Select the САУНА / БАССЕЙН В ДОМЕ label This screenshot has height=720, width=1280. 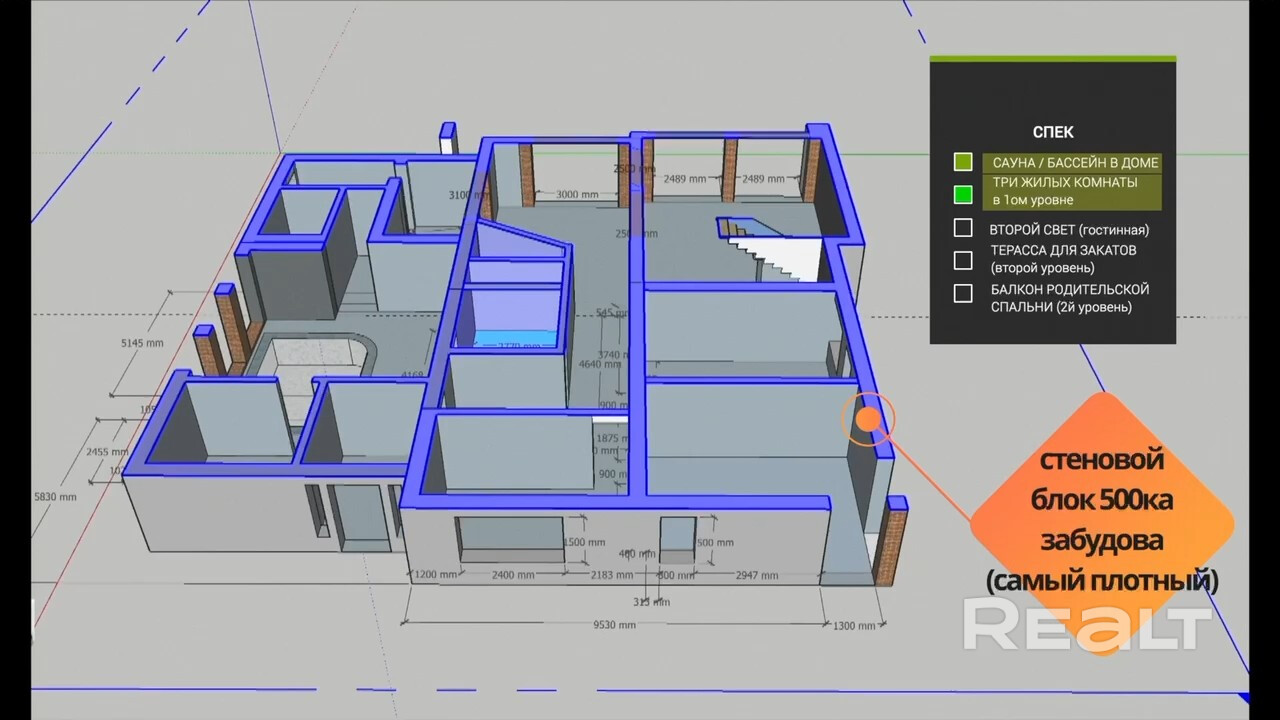pos(1075,162)
